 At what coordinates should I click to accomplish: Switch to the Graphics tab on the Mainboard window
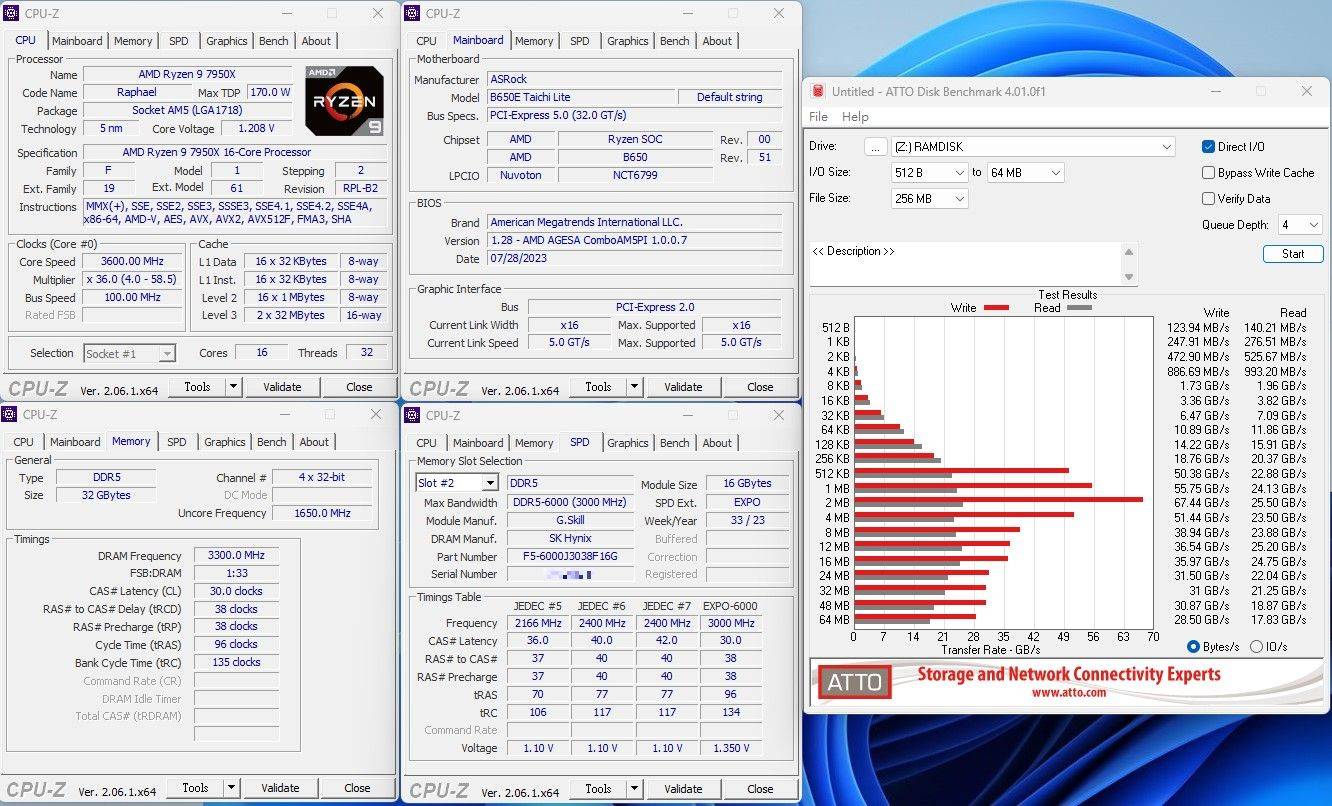pyautogui.click(x=627, y=41)
